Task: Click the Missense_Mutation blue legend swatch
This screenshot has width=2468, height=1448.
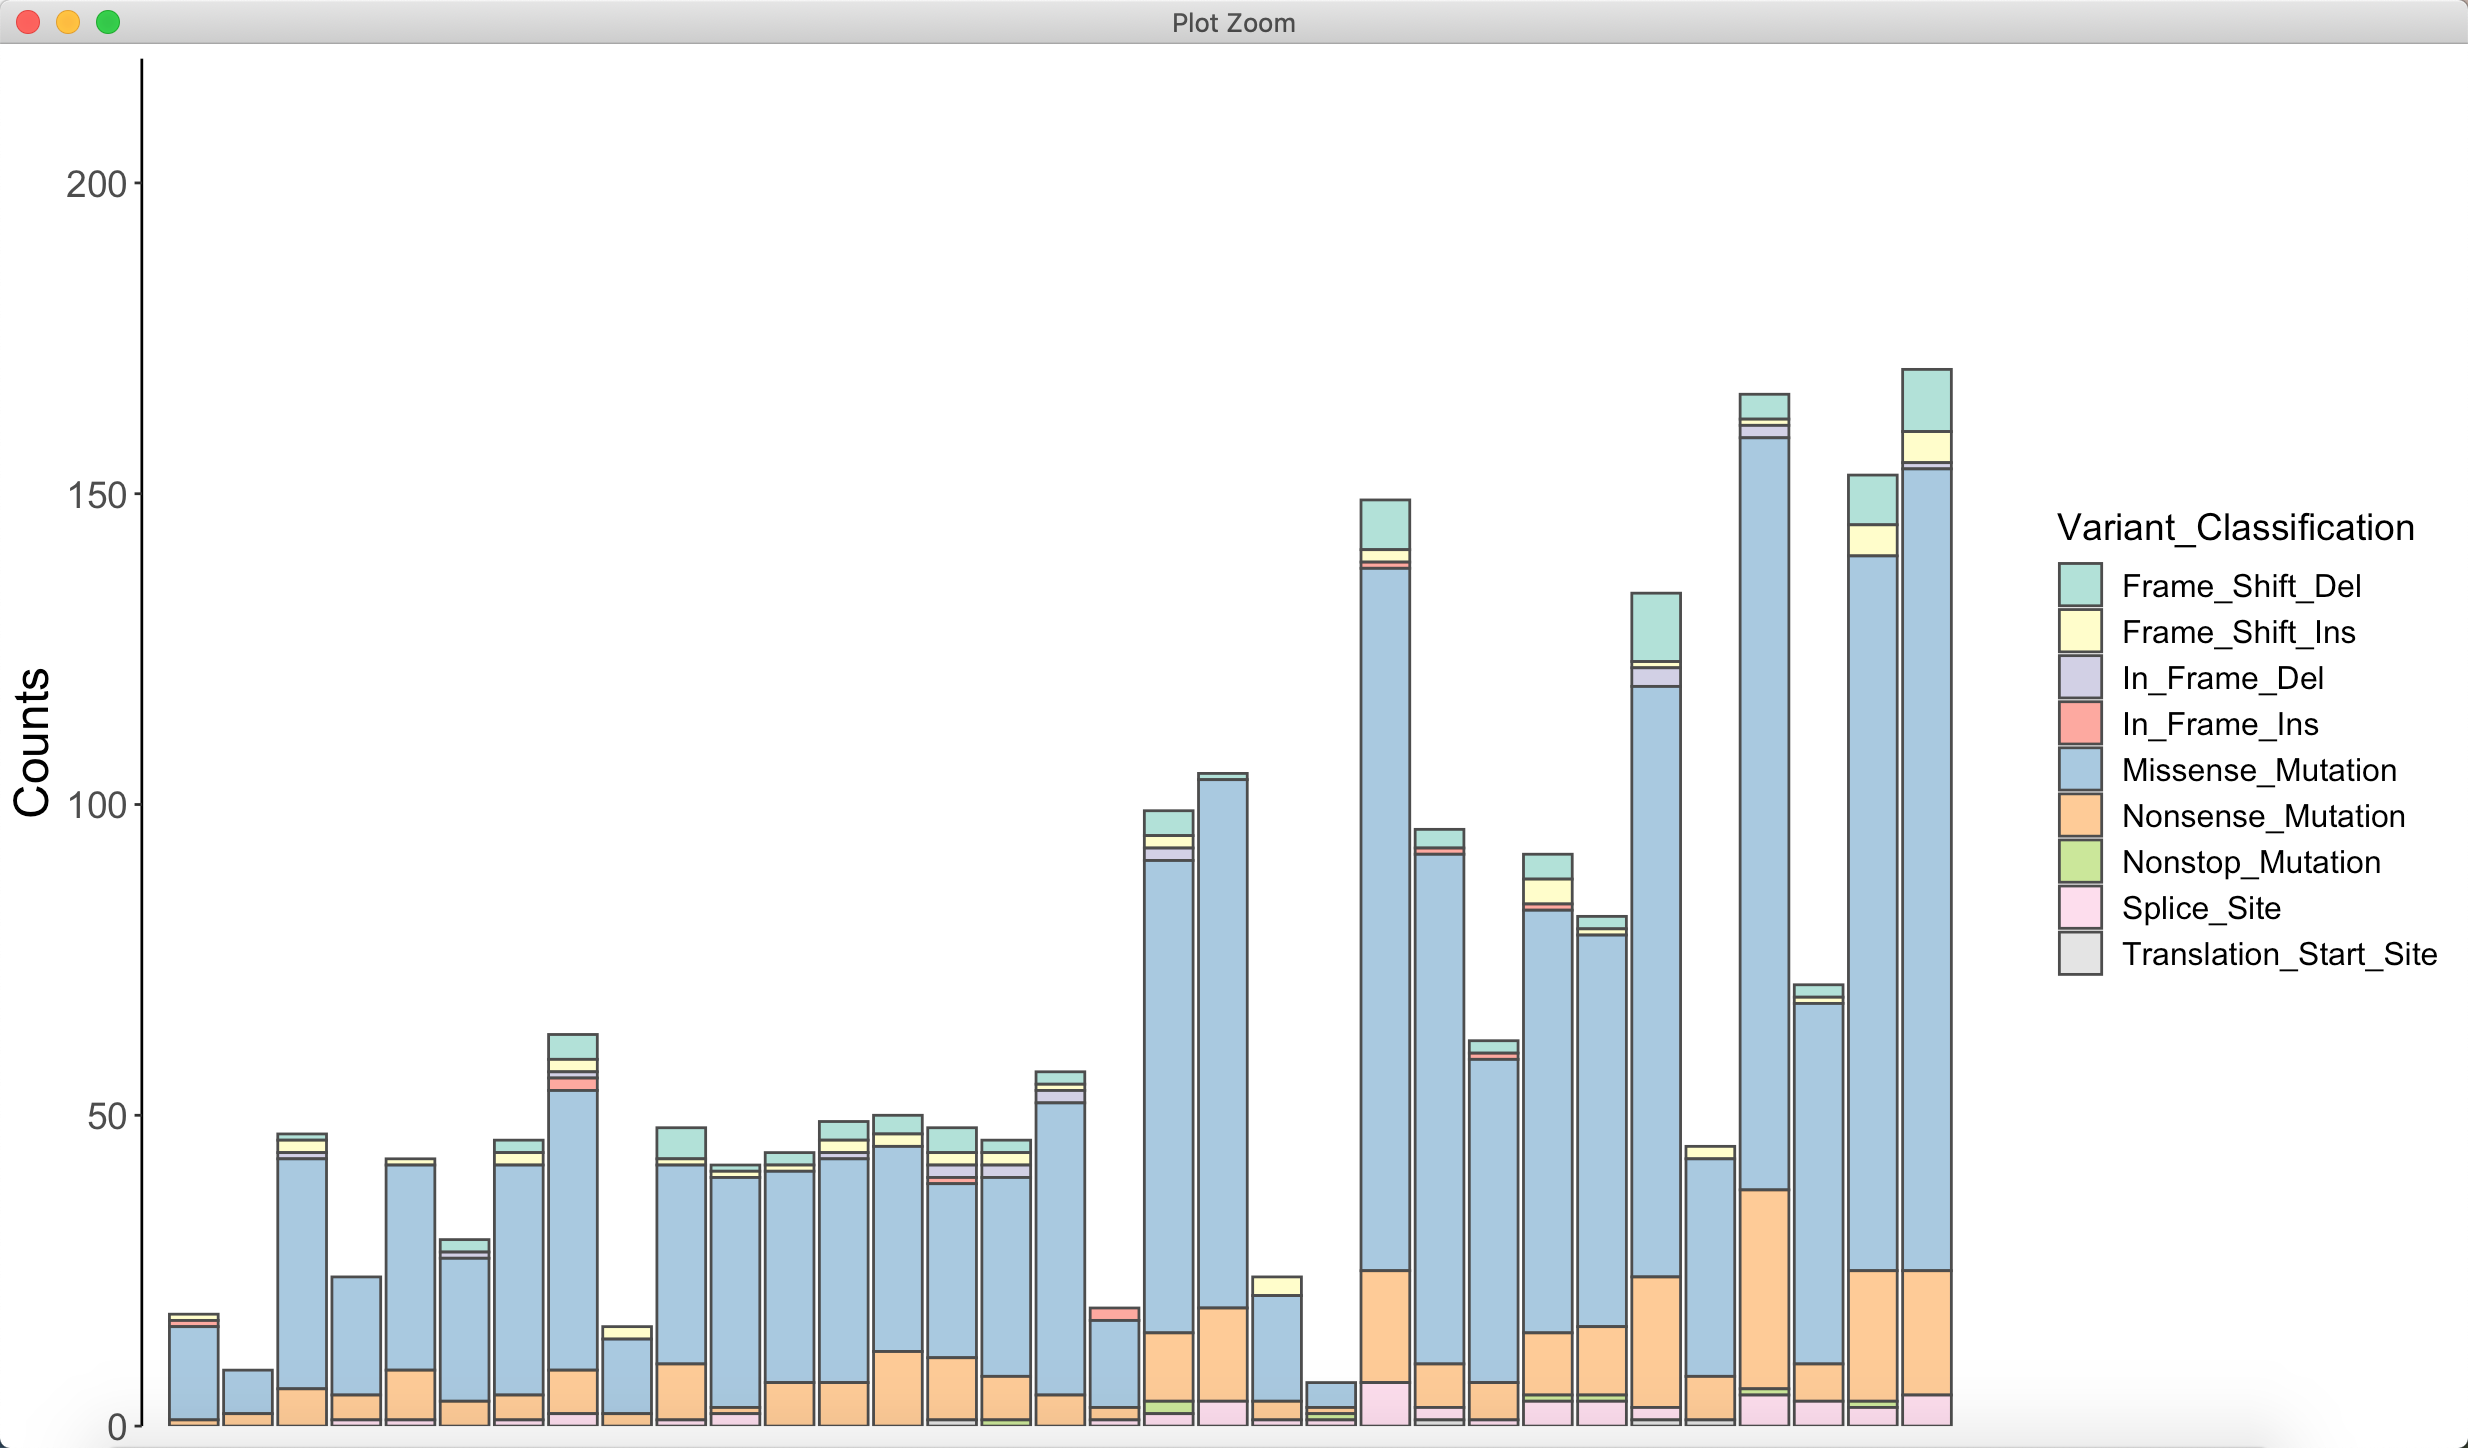Action: 2080,769
